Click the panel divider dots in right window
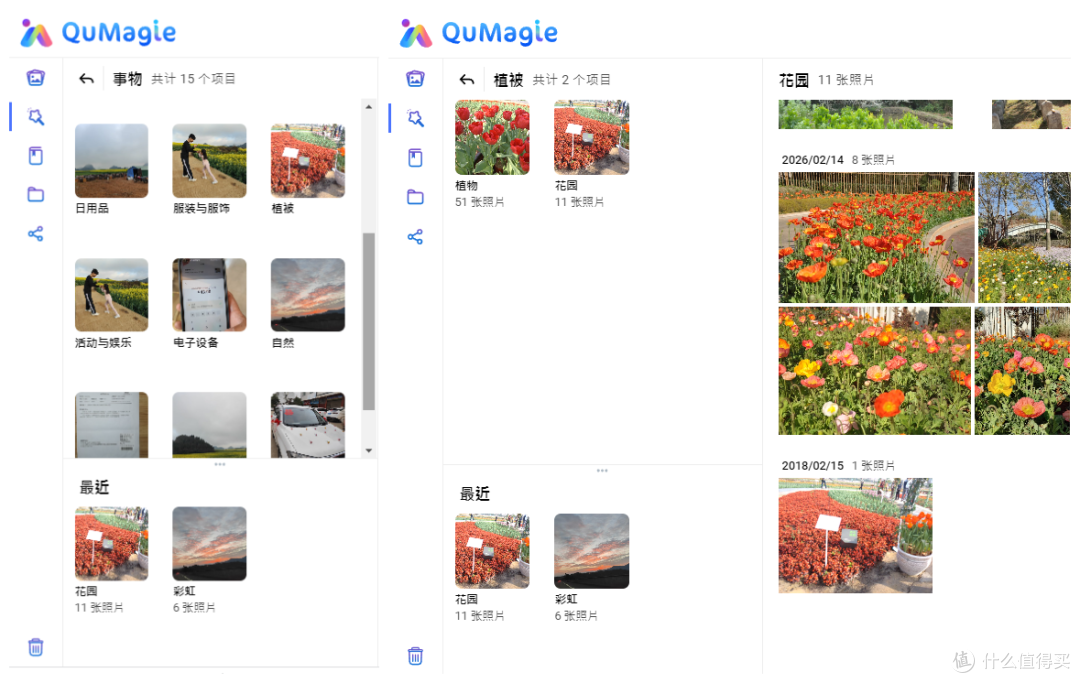The image size is (1080, 683). 602,471
